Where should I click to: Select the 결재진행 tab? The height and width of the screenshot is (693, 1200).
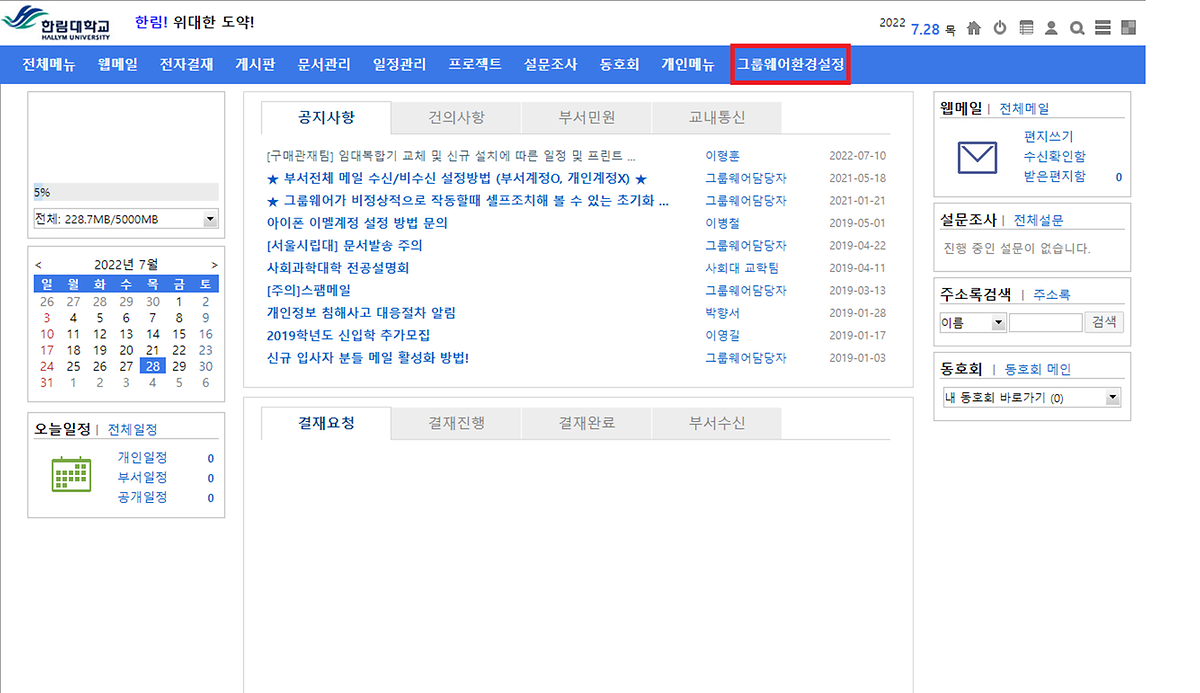click(456, 423)
